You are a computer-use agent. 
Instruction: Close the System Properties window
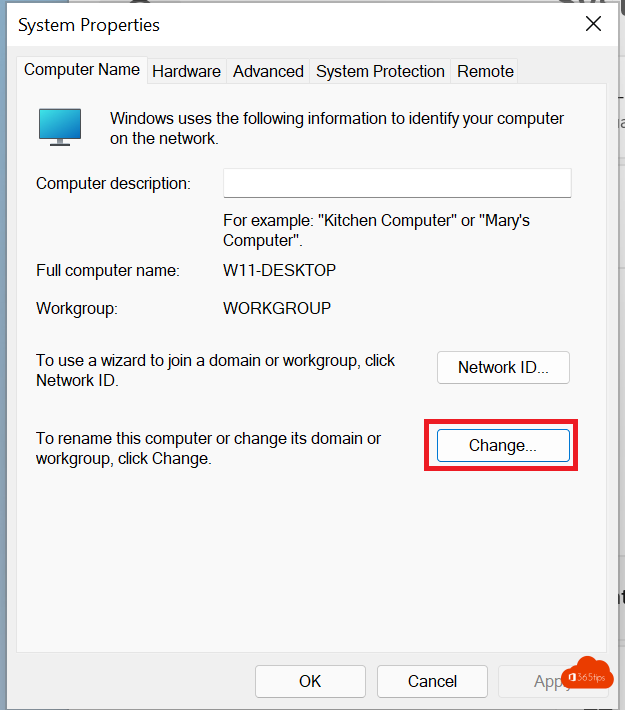click(x=593, y=24)
